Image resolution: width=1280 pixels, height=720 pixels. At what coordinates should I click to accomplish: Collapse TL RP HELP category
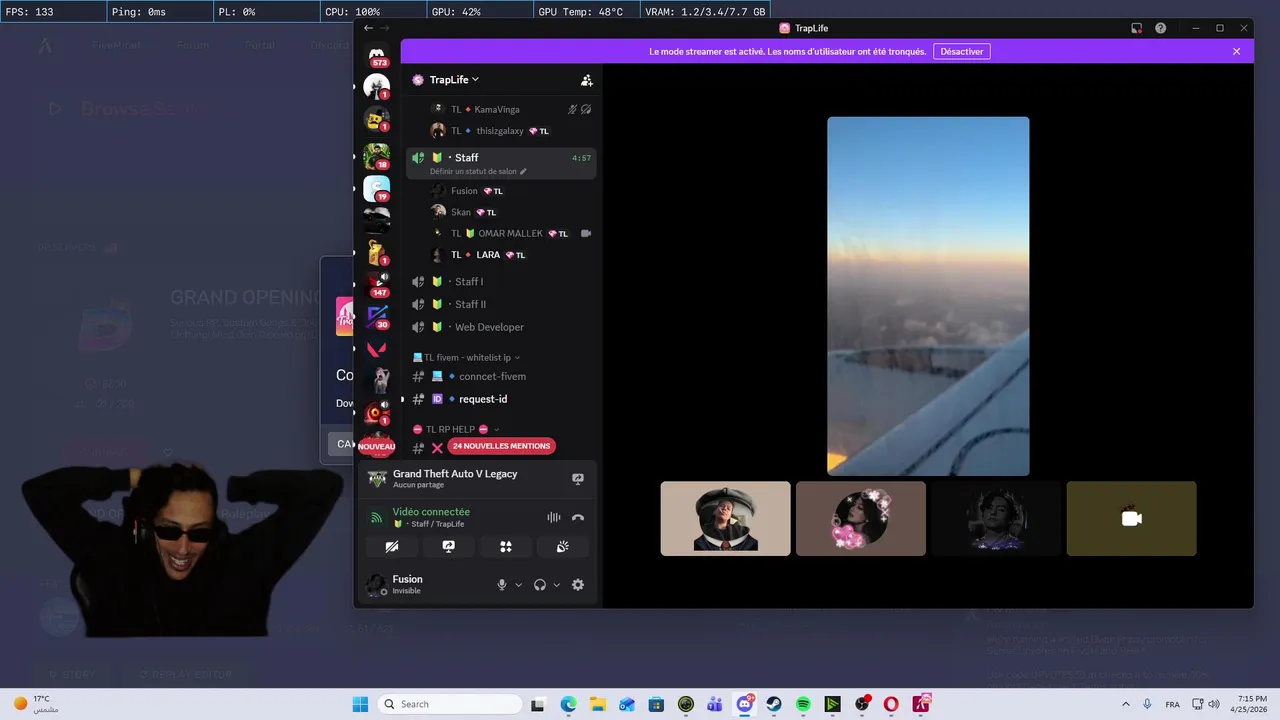pyautogui.click(x=456, y=429)
